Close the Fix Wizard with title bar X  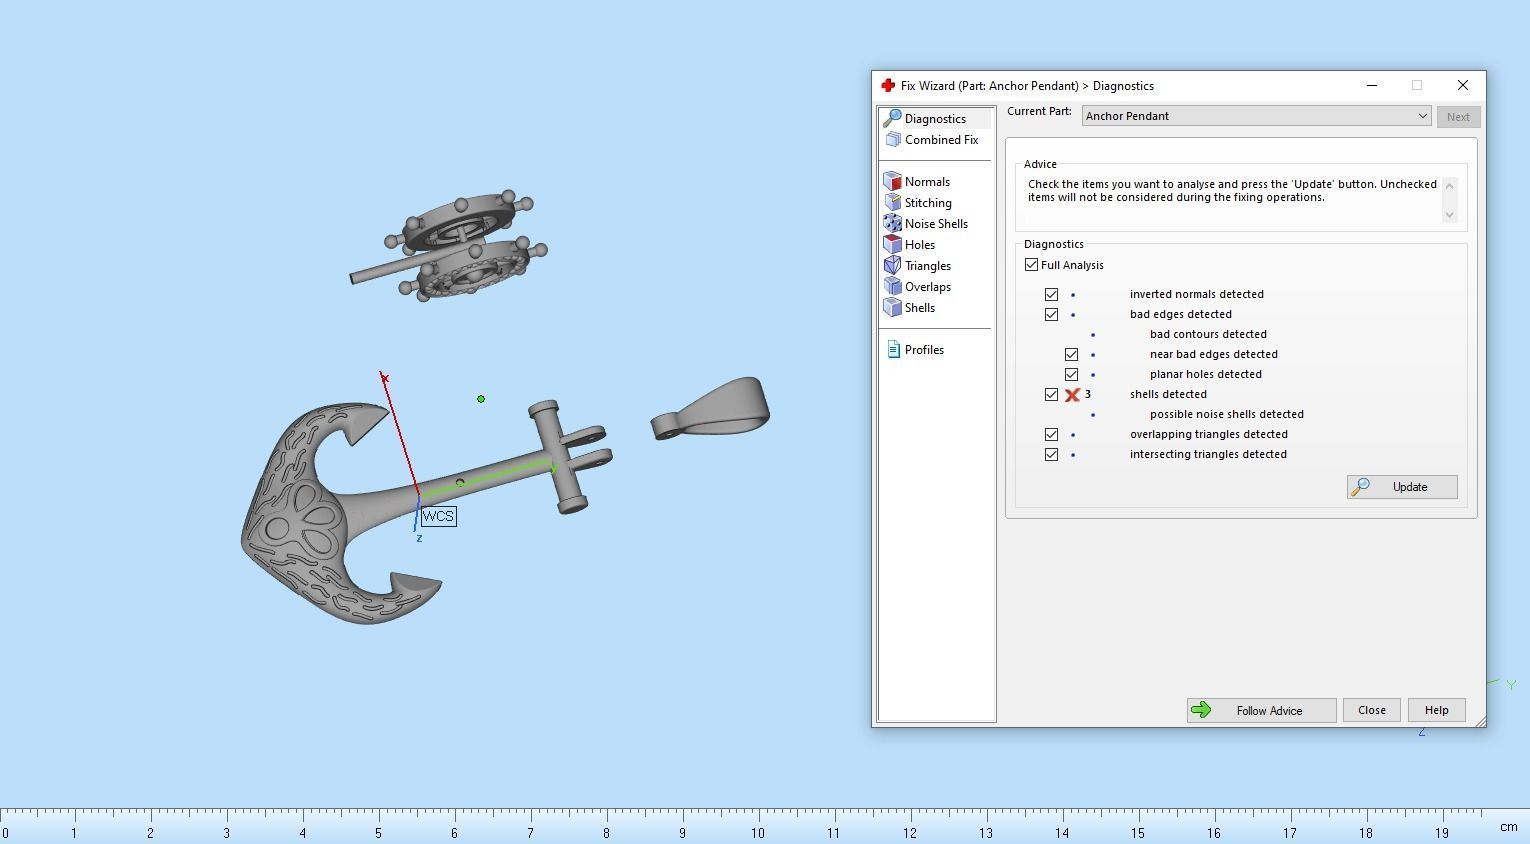click(x=1463, y=86)
